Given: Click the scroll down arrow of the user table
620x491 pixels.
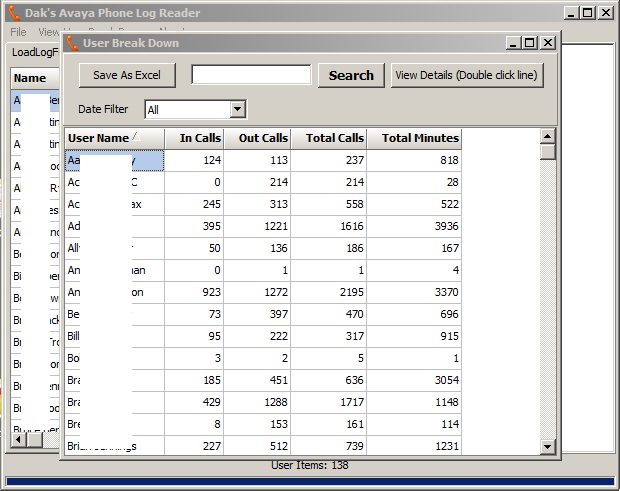Looking at the screenshot, I should pos(547,447).
